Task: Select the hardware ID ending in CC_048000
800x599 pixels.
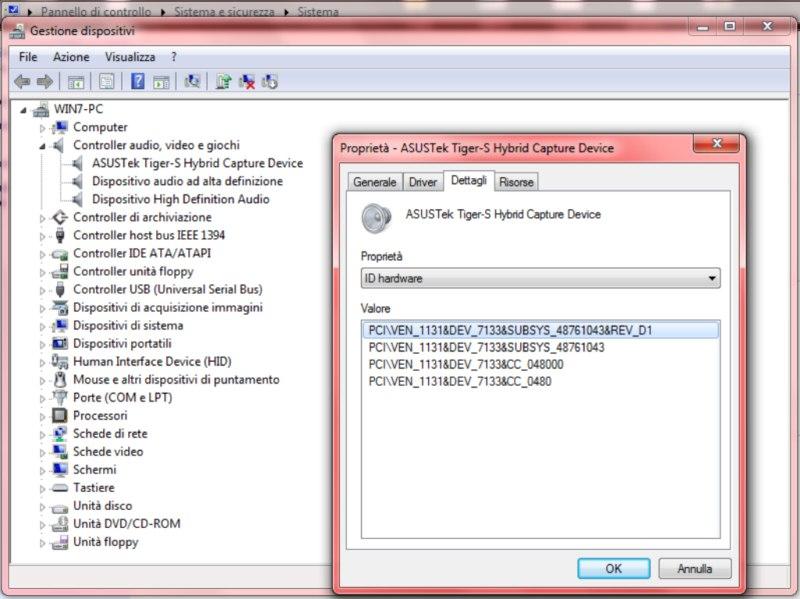Action: click(x=466, y=365)
